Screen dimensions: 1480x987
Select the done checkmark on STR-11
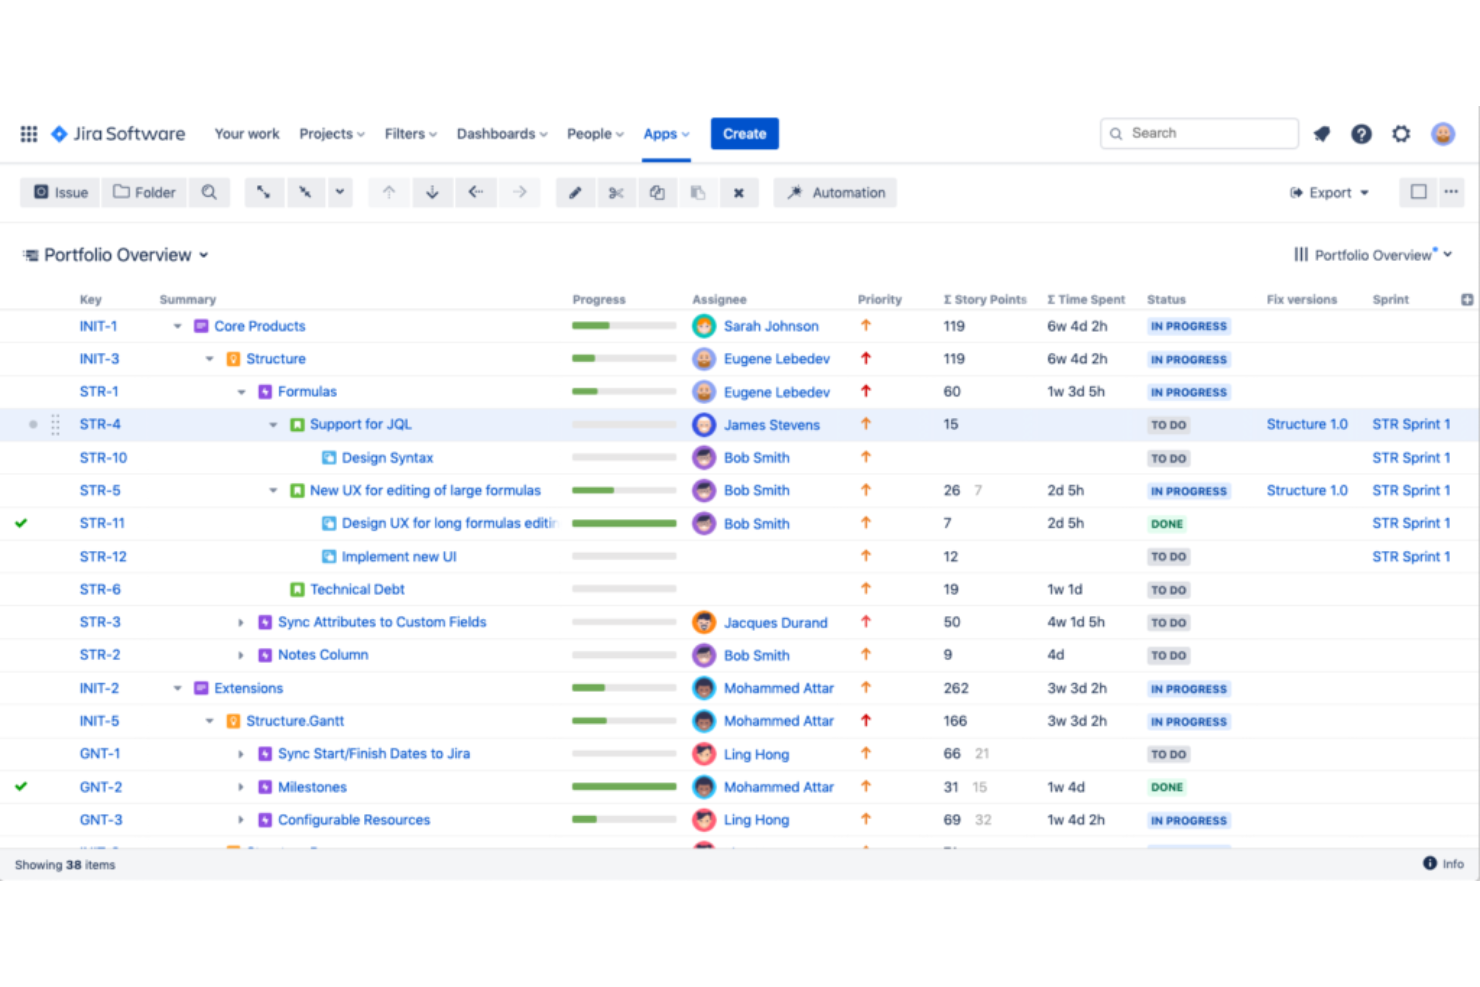pos(21,522)
